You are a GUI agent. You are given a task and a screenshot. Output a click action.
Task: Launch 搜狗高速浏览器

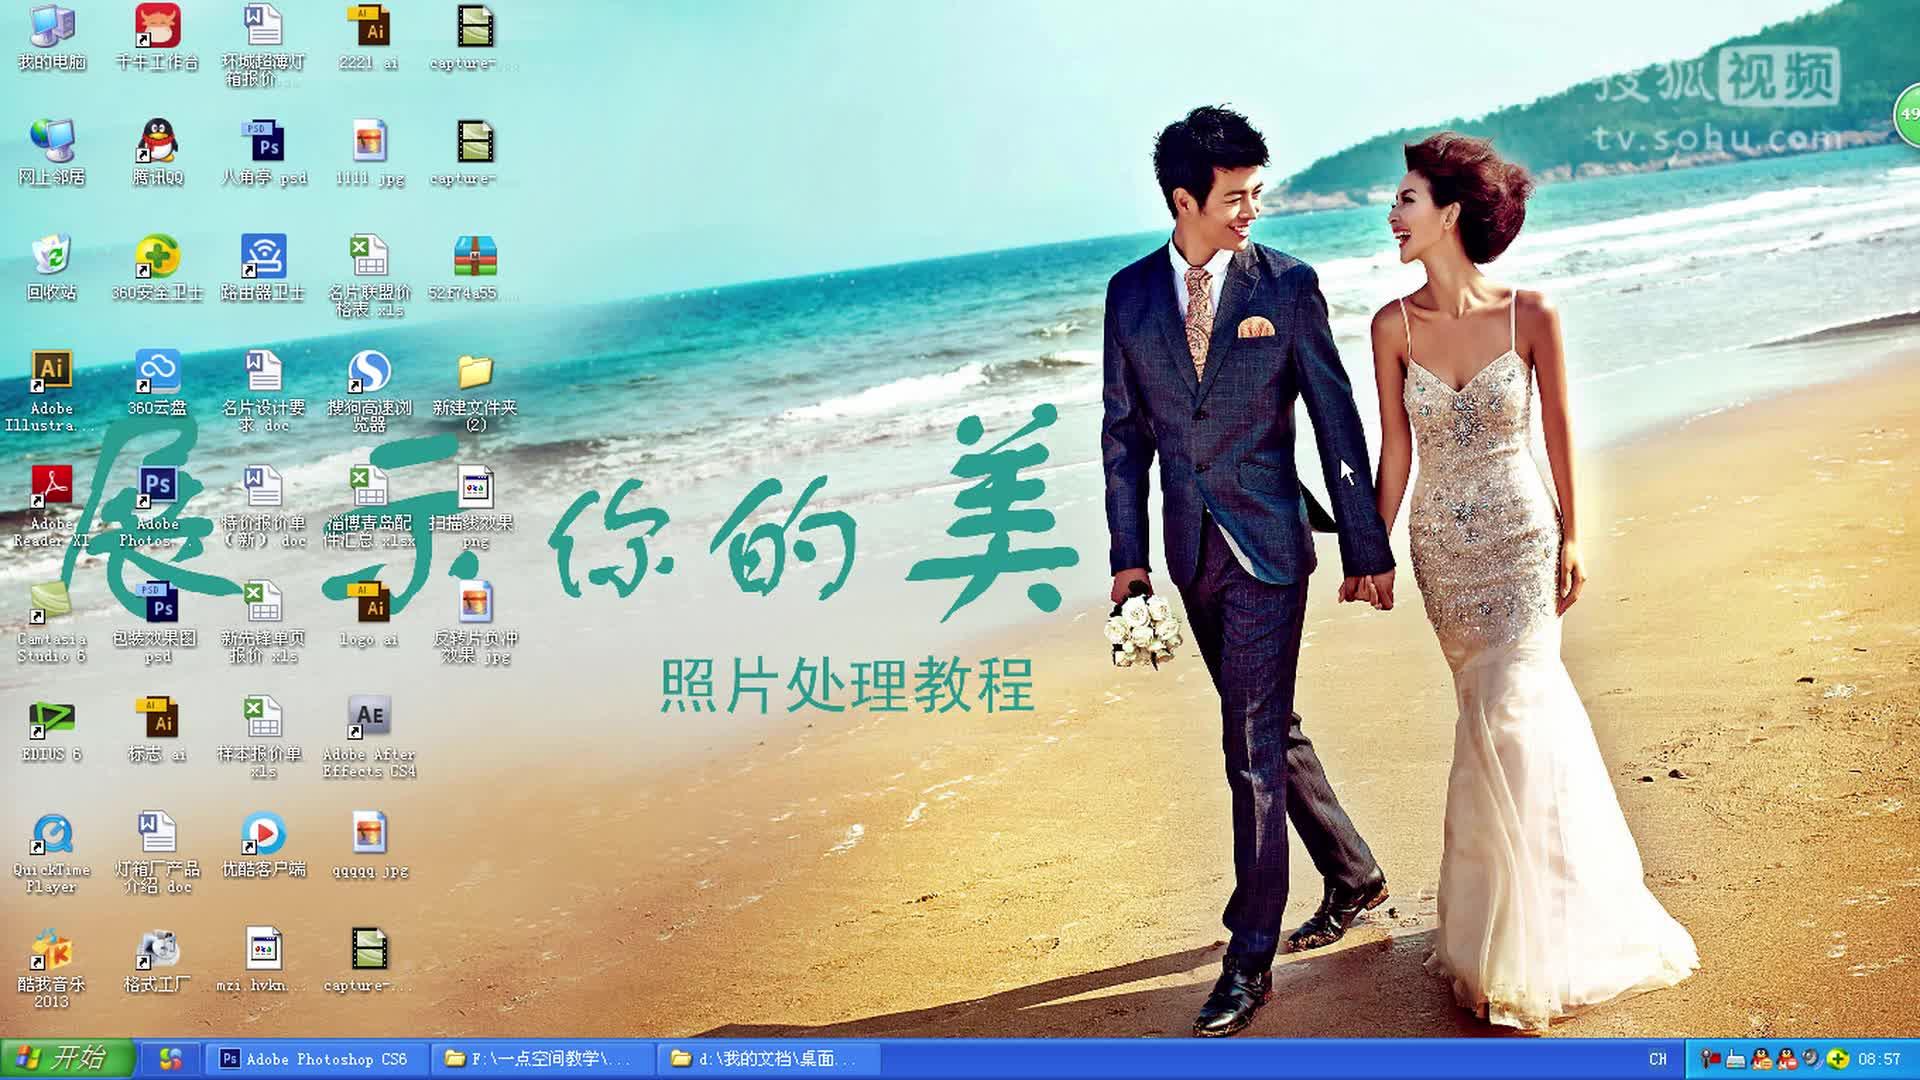(x=371, y=374)
